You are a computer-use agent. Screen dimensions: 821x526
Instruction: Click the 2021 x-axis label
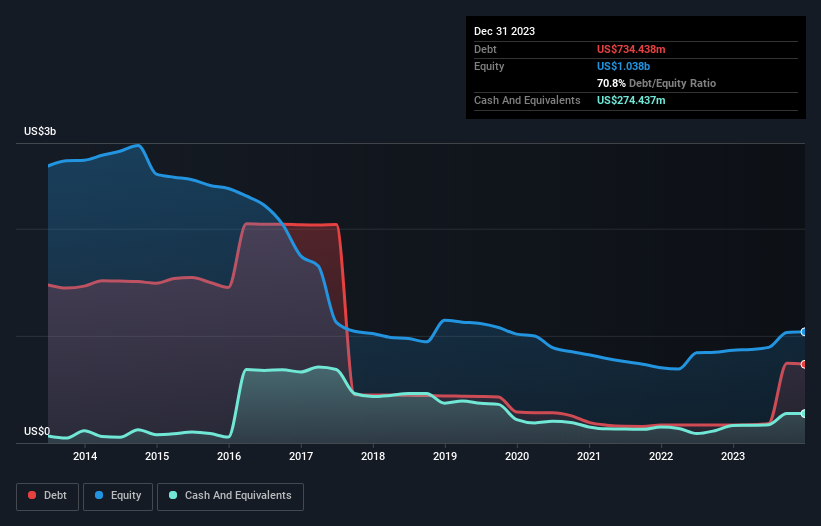pos(589,456)
